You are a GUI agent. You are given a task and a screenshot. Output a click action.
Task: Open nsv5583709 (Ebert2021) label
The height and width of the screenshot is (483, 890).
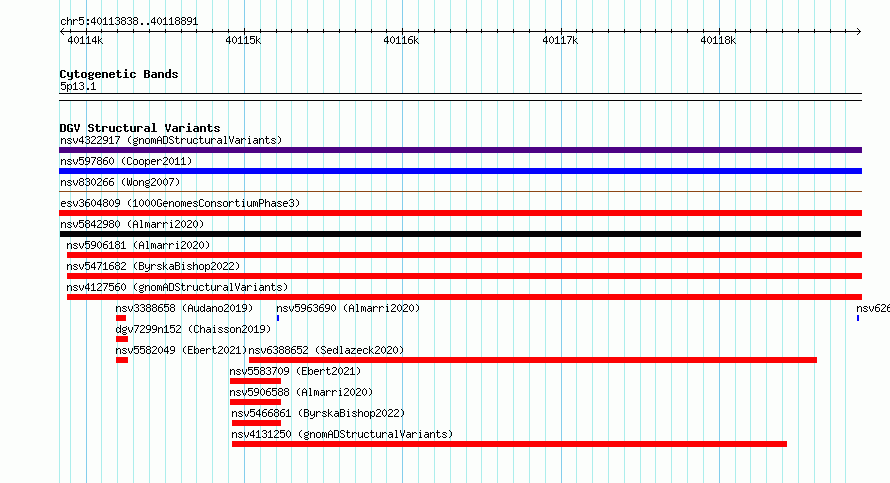(295, 371)
